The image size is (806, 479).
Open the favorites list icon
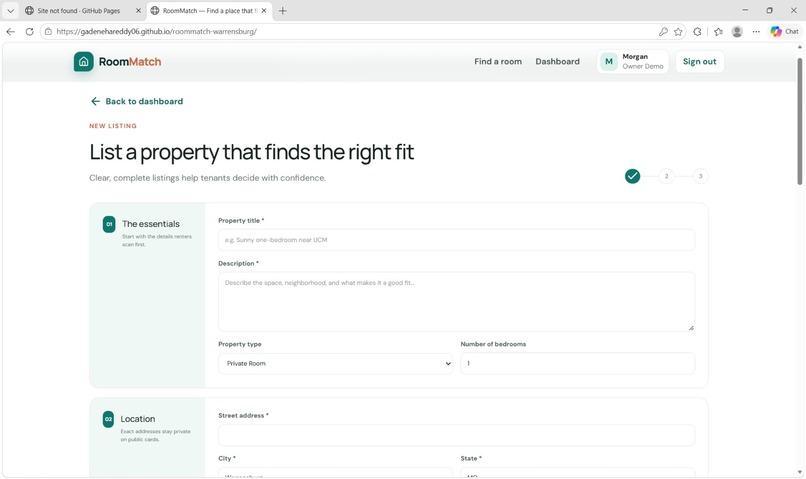[x=718, y=31]
